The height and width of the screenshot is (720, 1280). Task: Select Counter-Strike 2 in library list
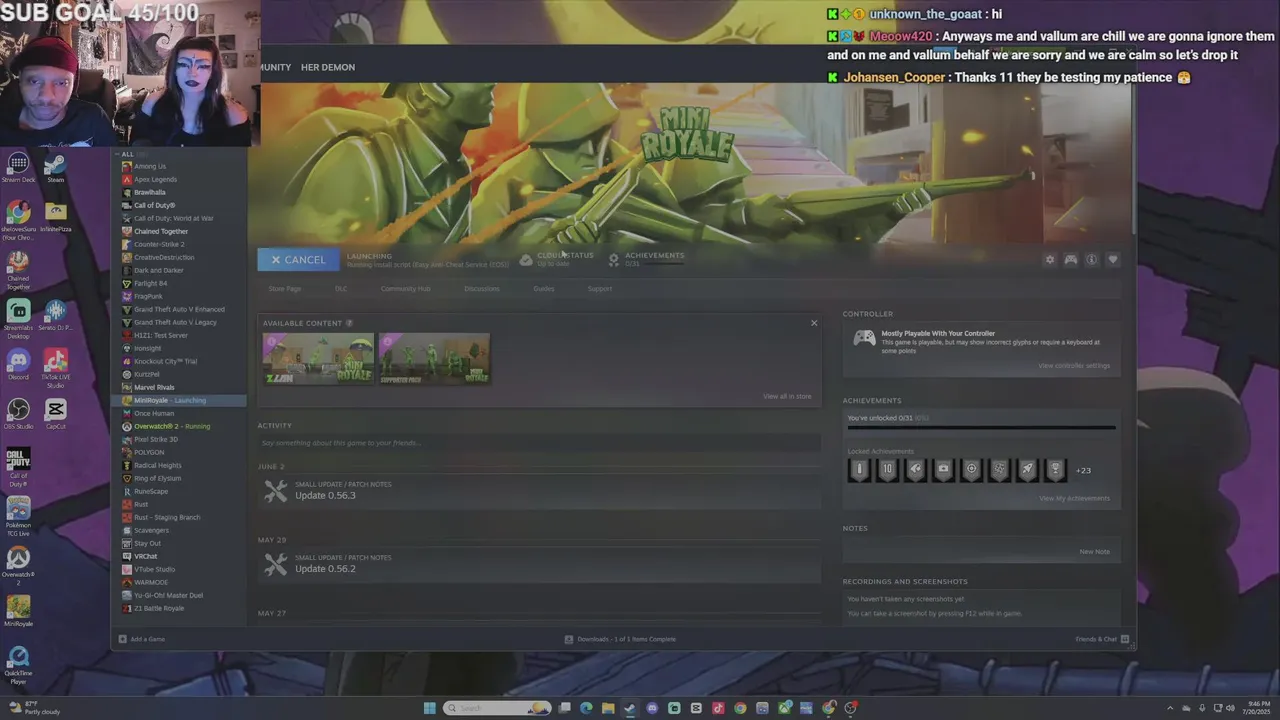159,244
